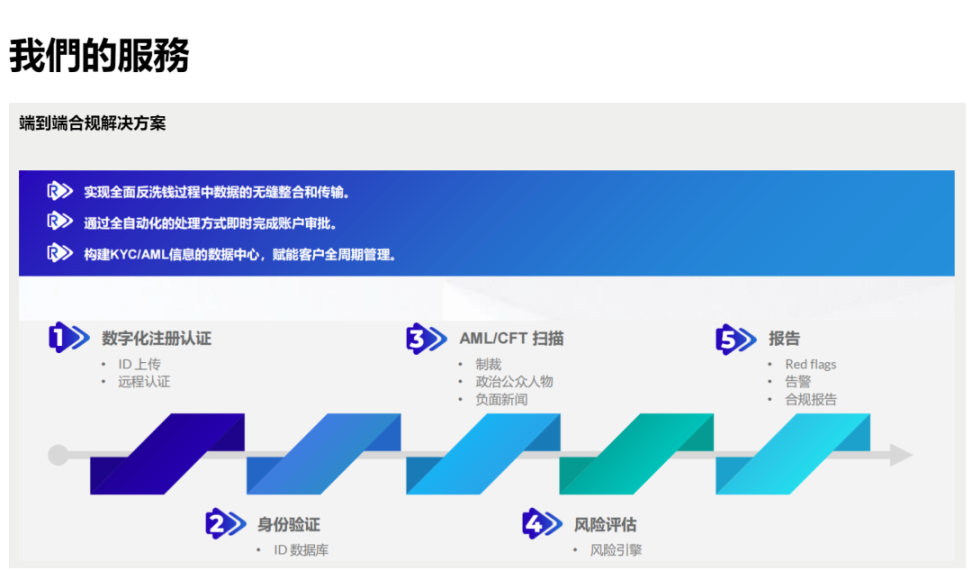Click the gray arrowhead ending the timeline
The image size is (972, 571).
click(x=901, y=454)
